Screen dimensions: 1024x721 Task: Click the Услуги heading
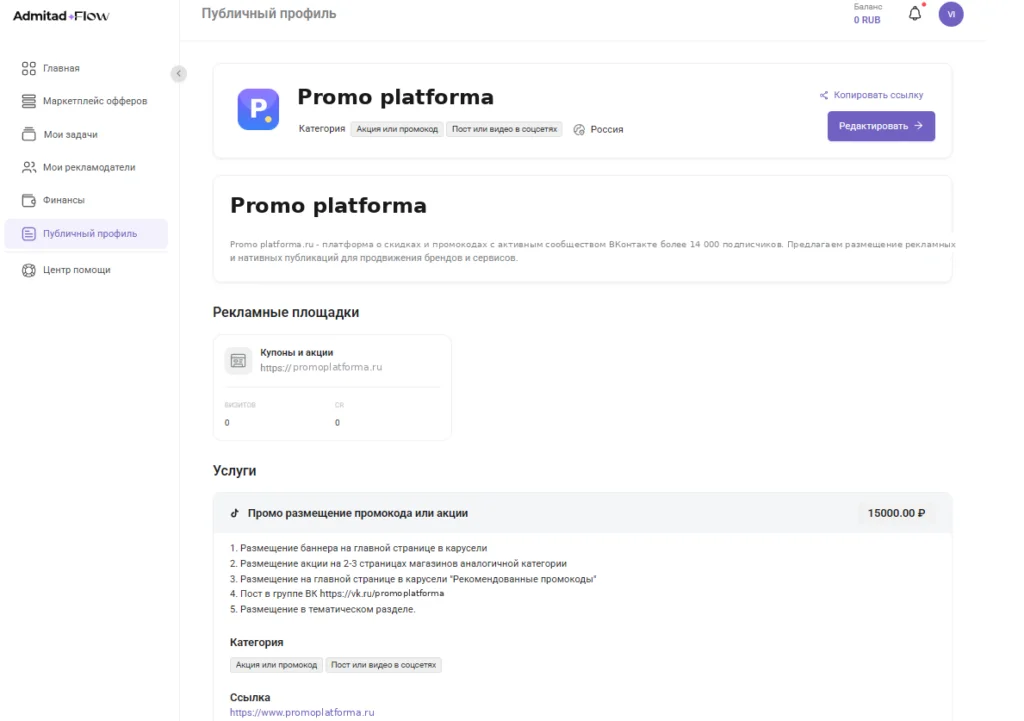tap(234, 471)
